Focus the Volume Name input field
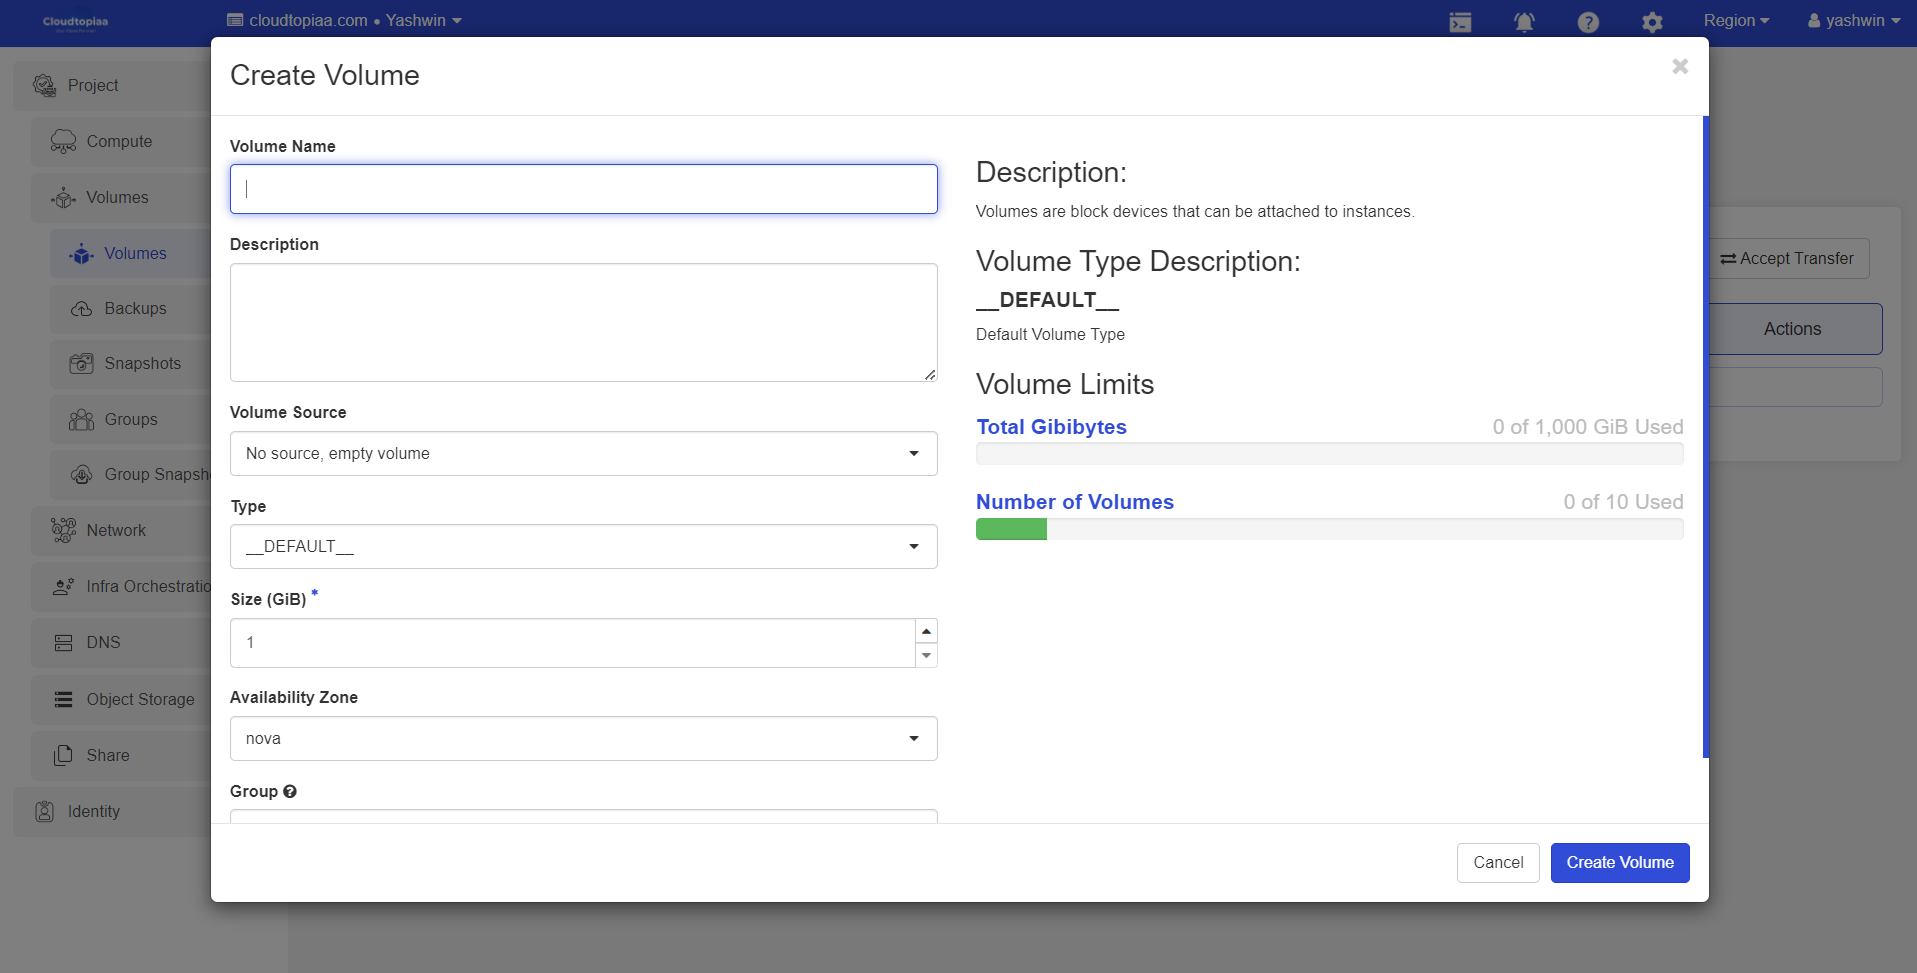 583,189
